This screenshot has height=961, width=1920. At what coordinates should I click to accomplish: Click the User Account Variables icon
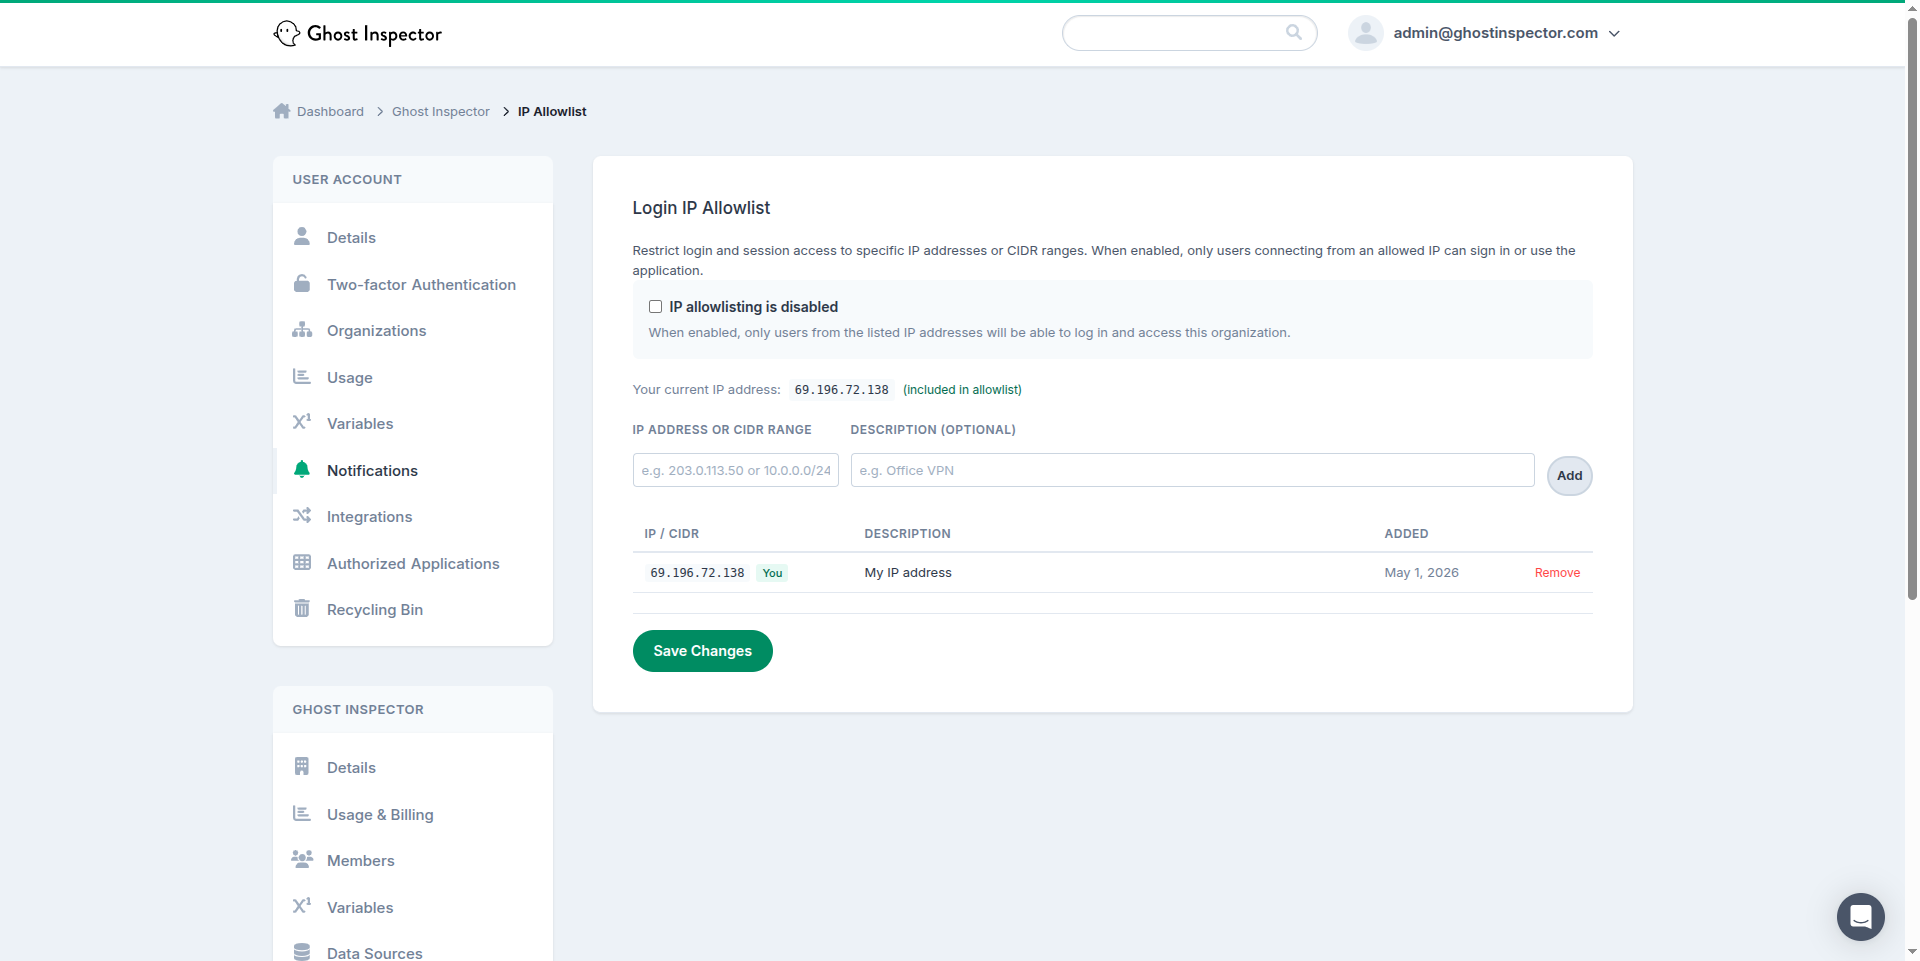(x=302, y=423)
